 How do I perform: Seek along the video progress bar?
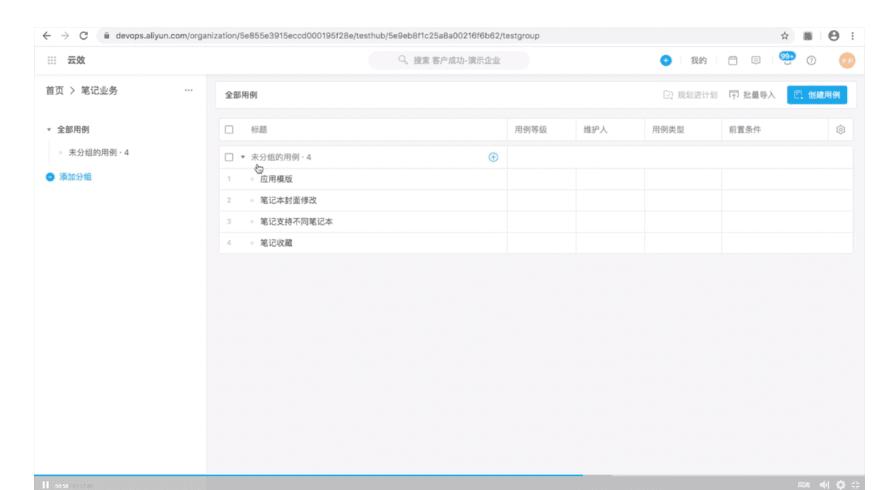449,476
